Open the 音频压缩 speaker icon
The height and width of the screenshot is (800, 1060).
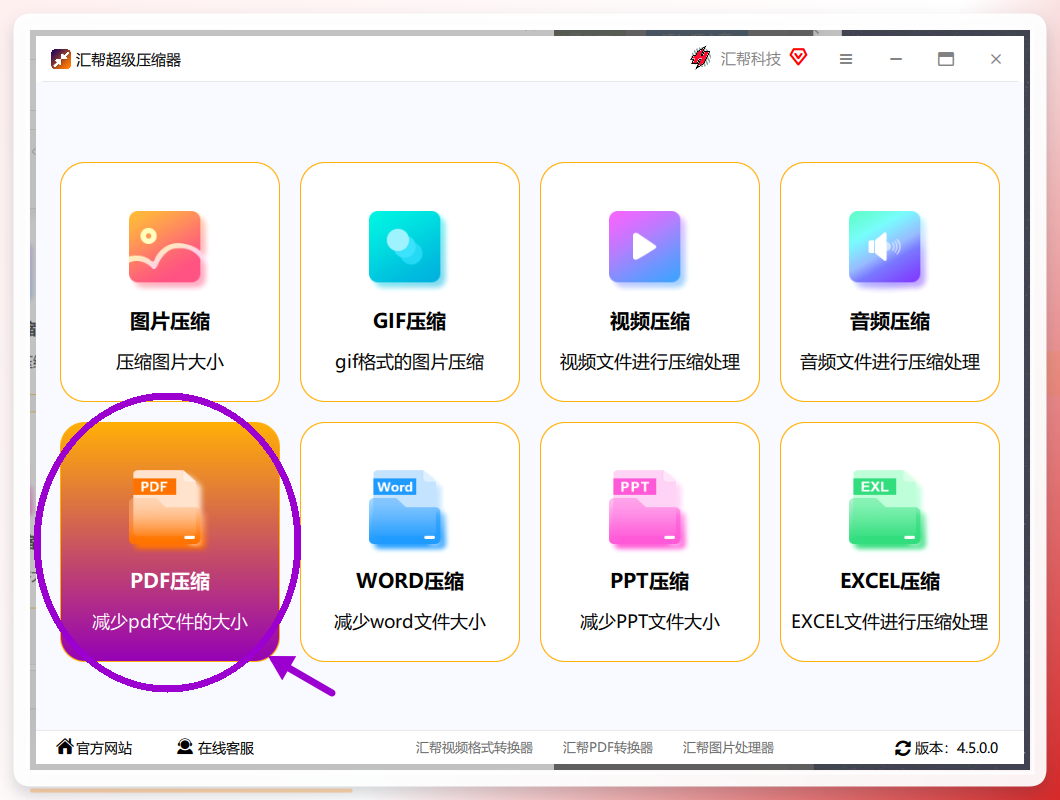click(x=884, y=247)
